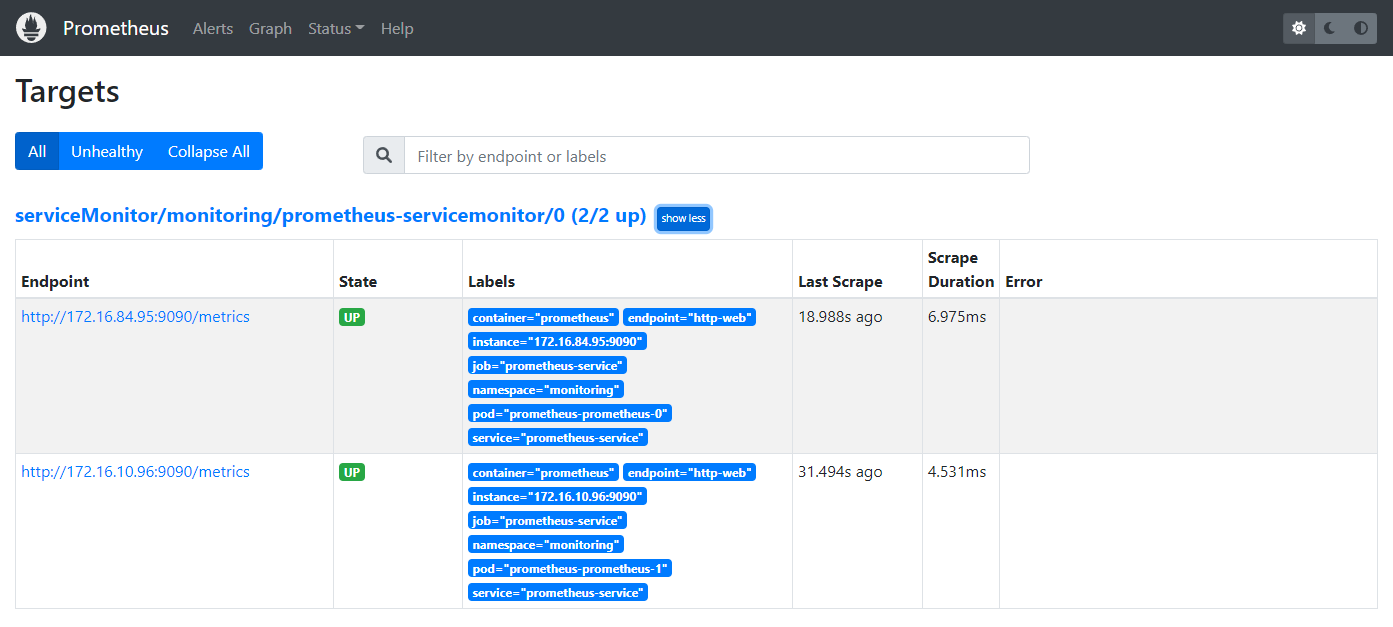Click the instance="172.16.10.96:9090" label
The image size is (1393, 627).
(x=557, y=496)
